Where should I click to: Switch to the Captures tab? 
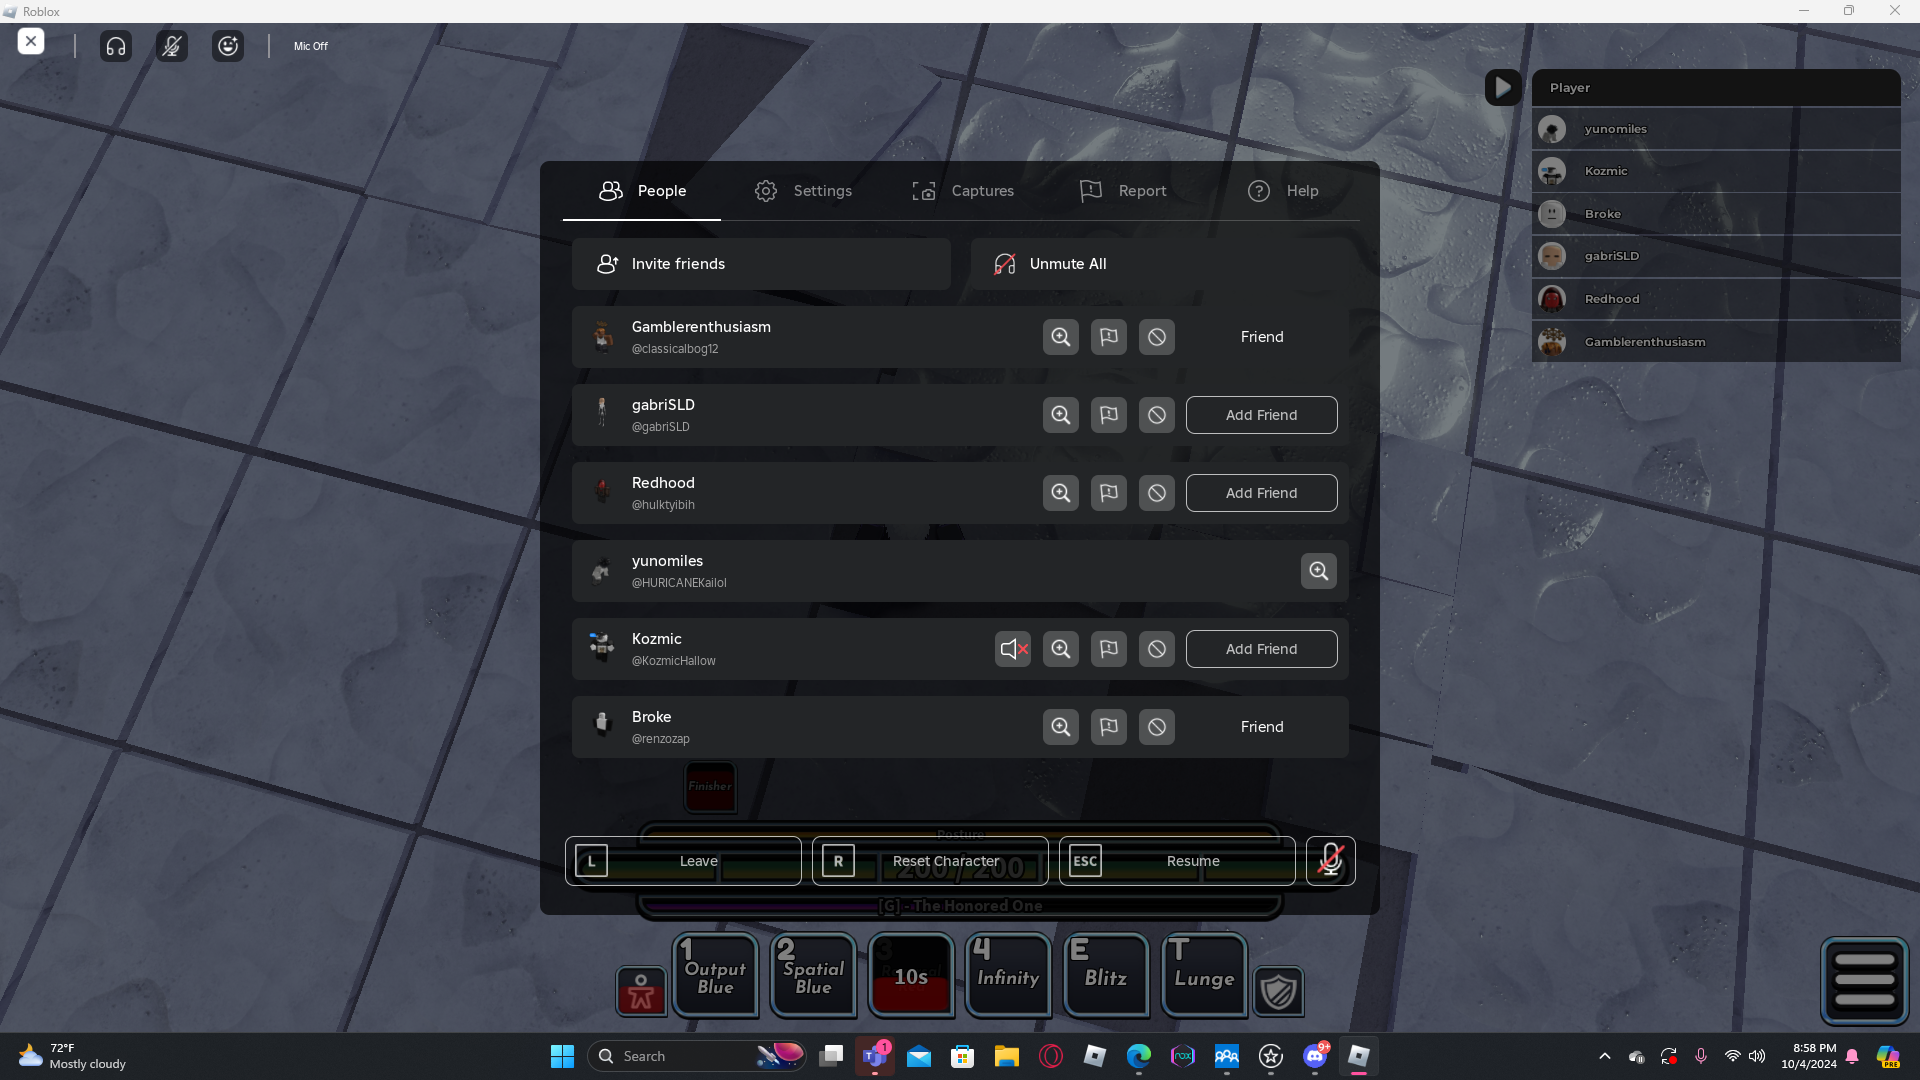(x=963, y=191)
